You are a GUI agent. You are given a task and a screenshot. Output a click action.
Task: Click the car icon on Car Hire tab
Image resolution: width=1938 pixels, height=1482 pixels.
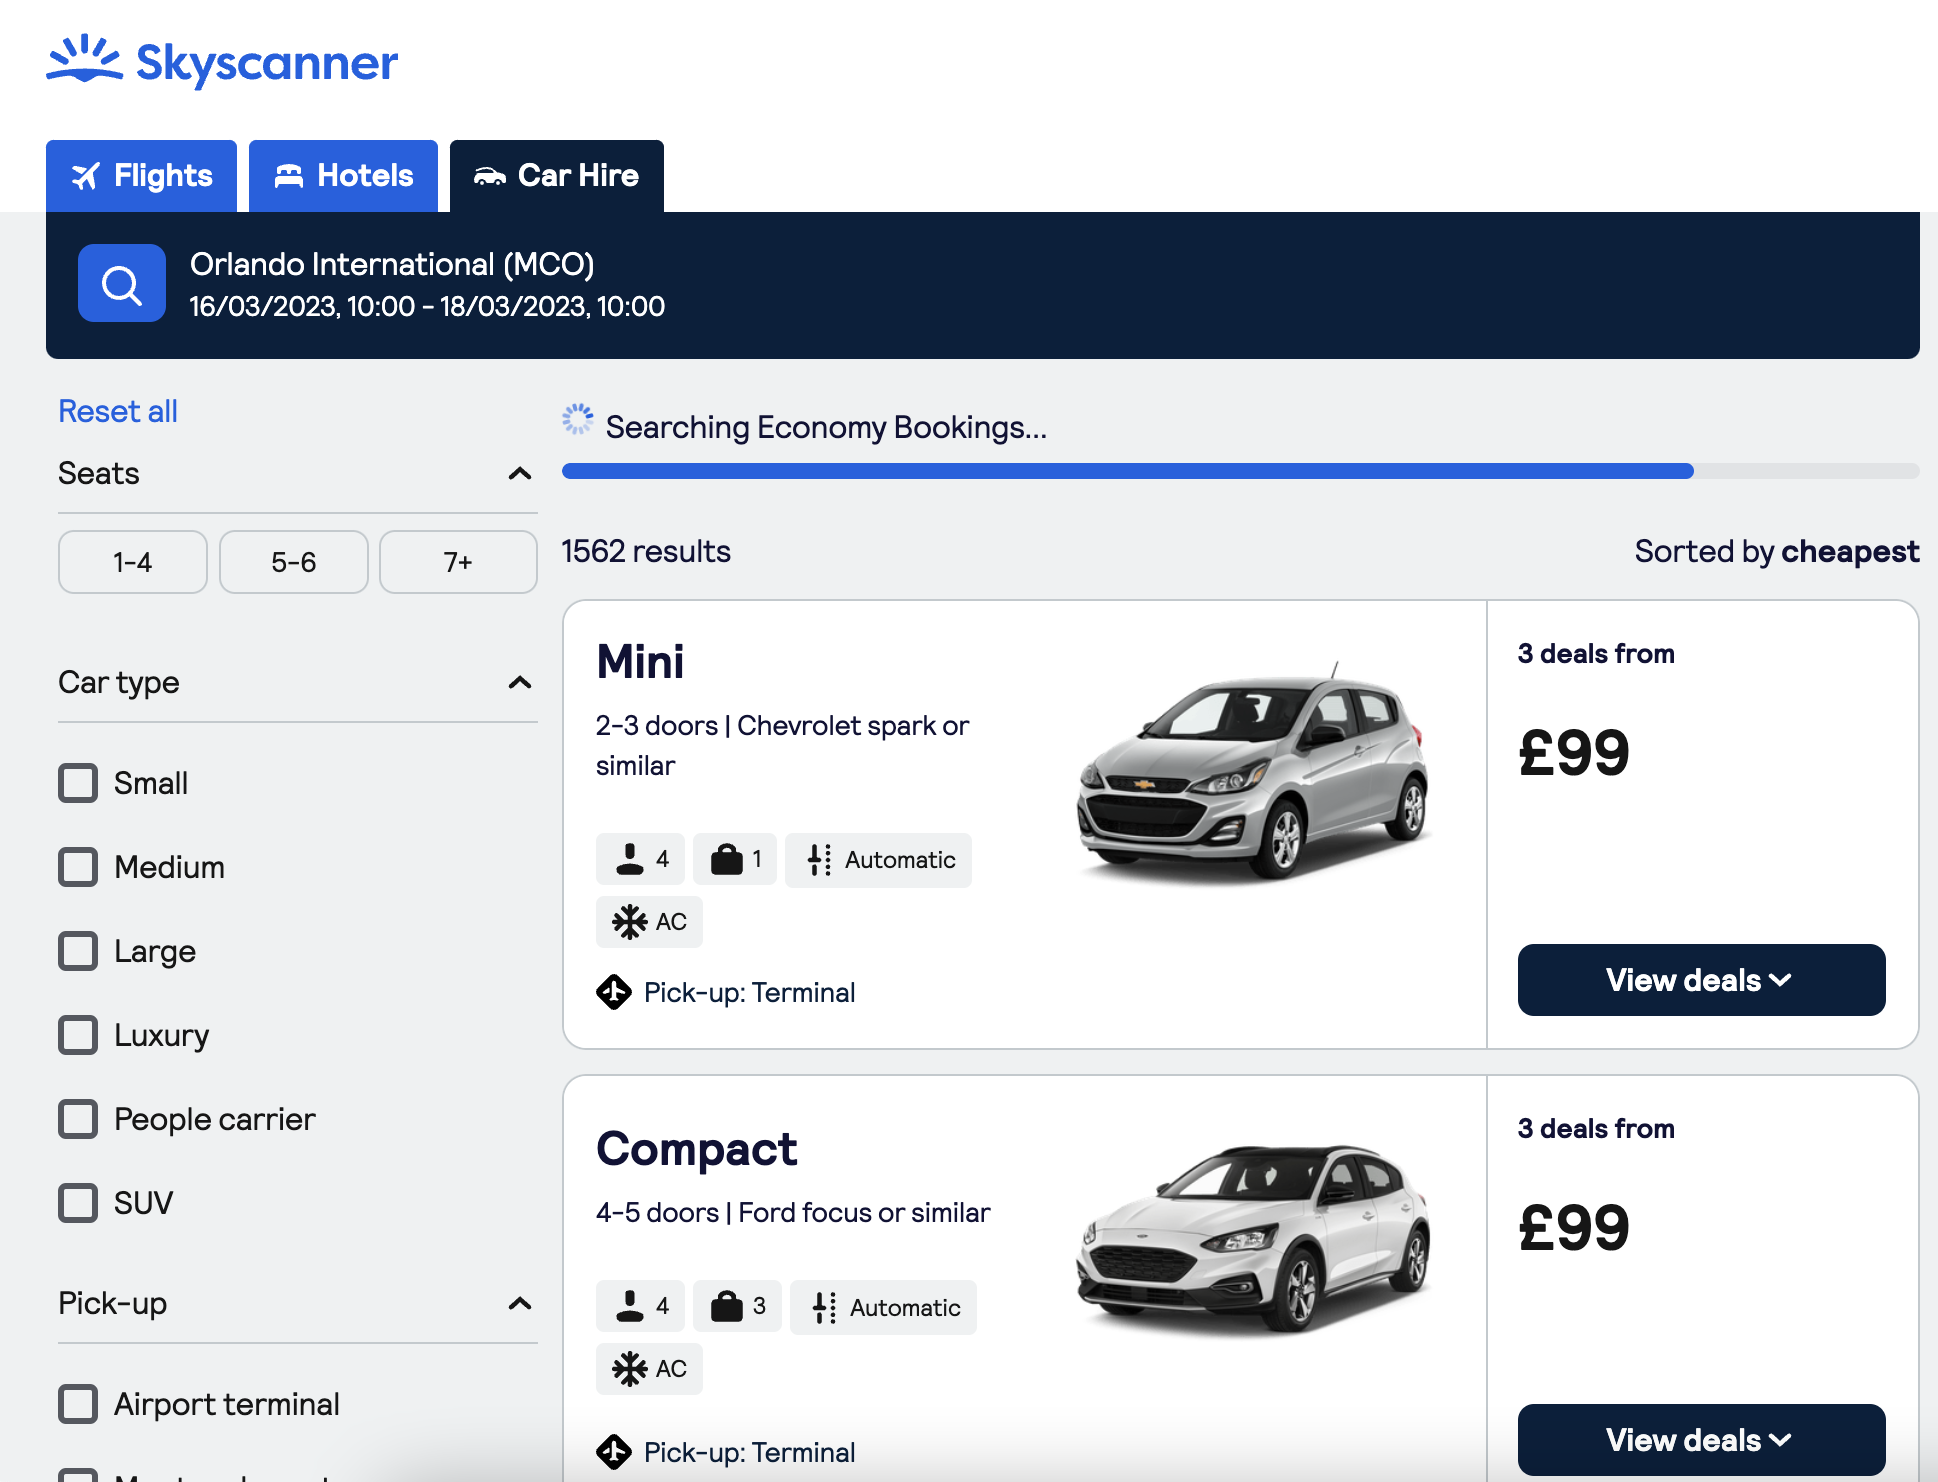pyautogui.click(x=490, y=176)
